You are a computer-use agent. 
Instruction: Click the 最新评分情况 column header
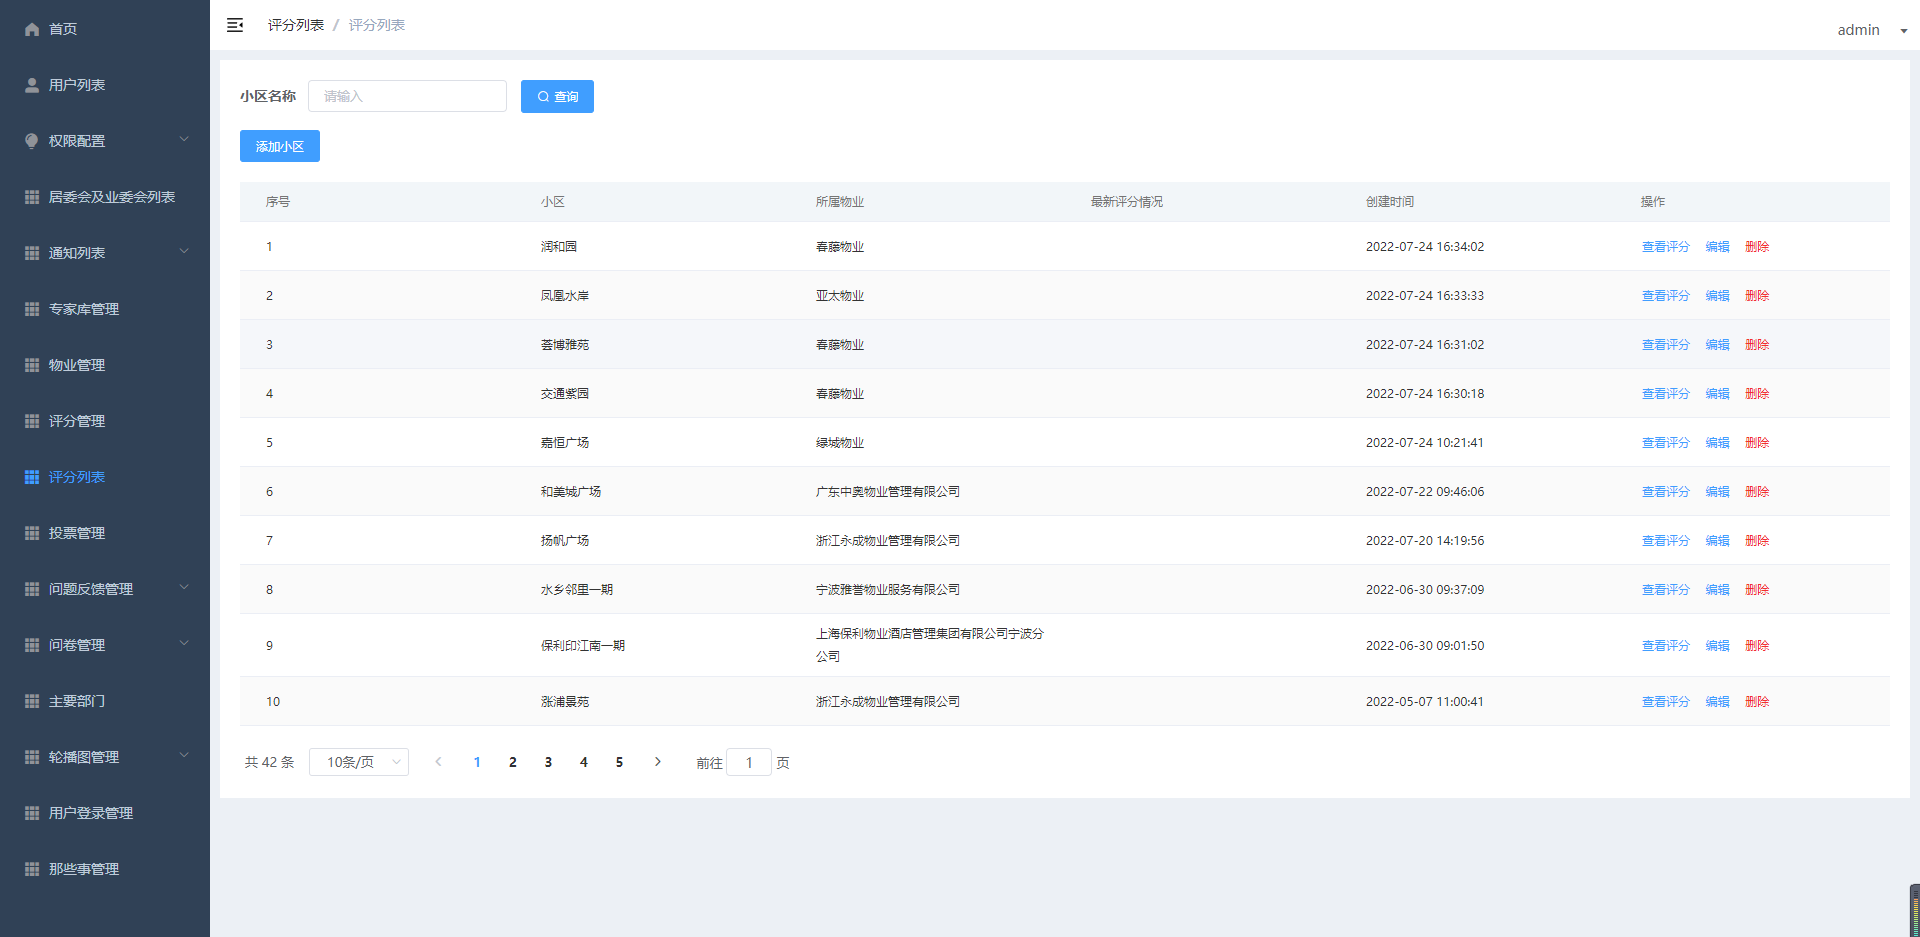pyautogui.click(x=1127, y=201)
